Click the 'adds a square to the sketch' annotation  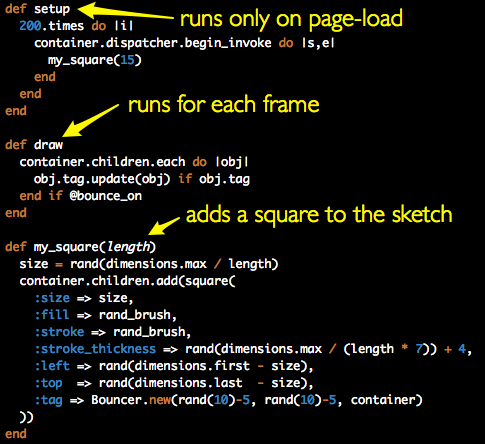click(x=319, y=215)
